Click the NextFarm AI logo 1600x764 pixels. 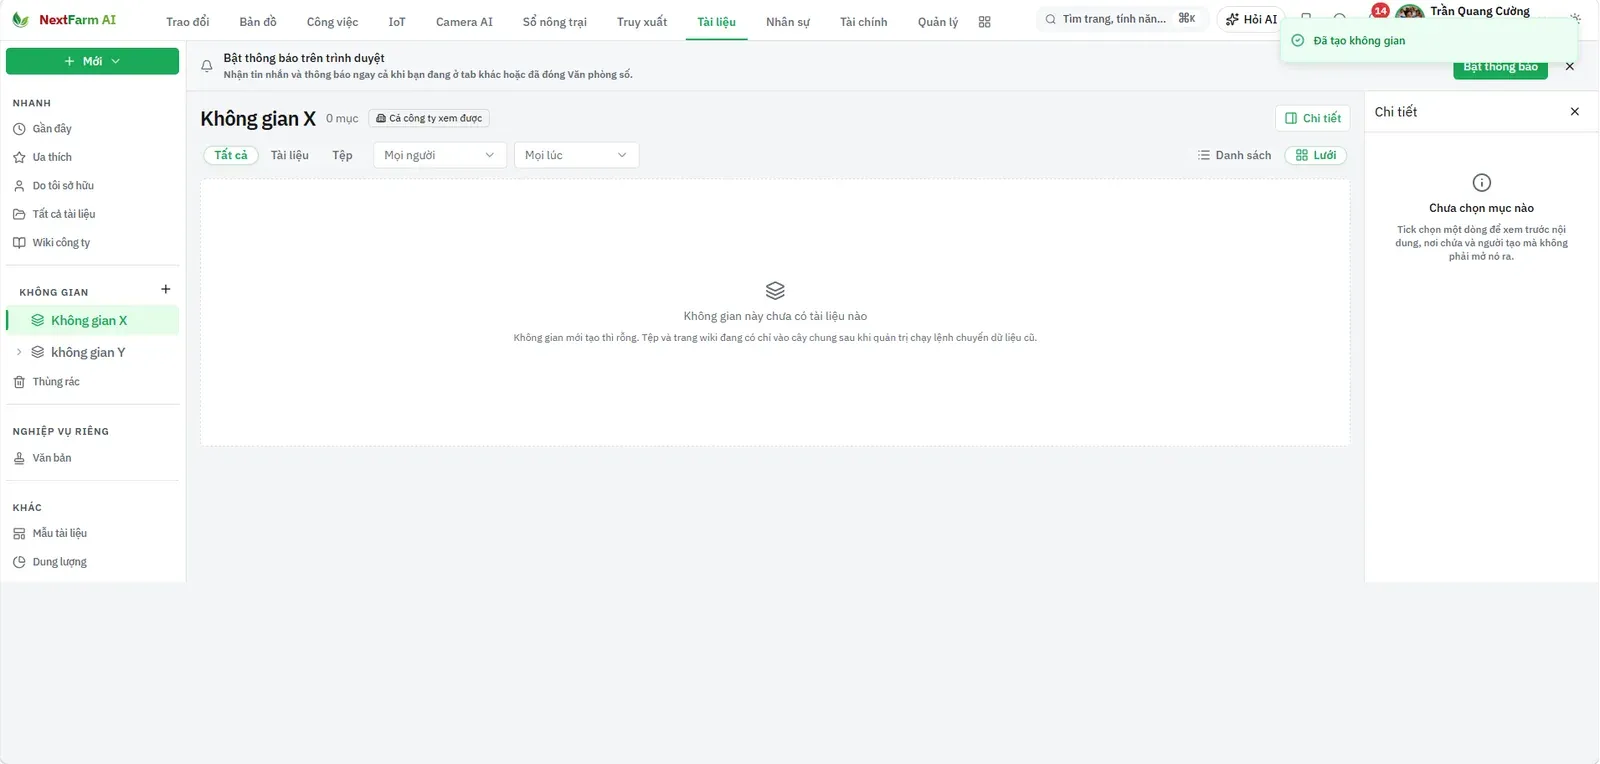coord(64,20)
